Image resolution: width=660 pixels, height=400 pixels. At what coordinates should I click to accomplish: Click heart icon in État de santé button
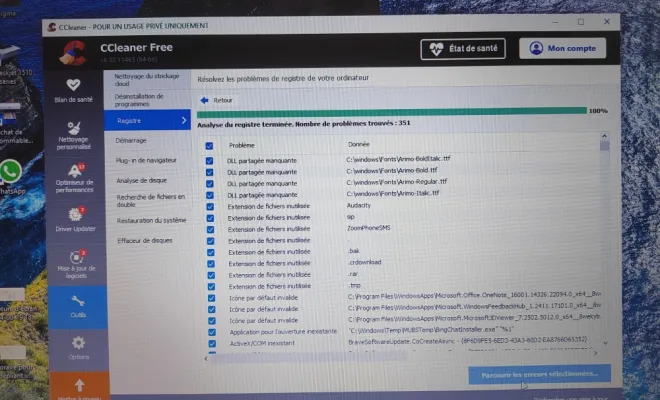click(x=436, y=49)
